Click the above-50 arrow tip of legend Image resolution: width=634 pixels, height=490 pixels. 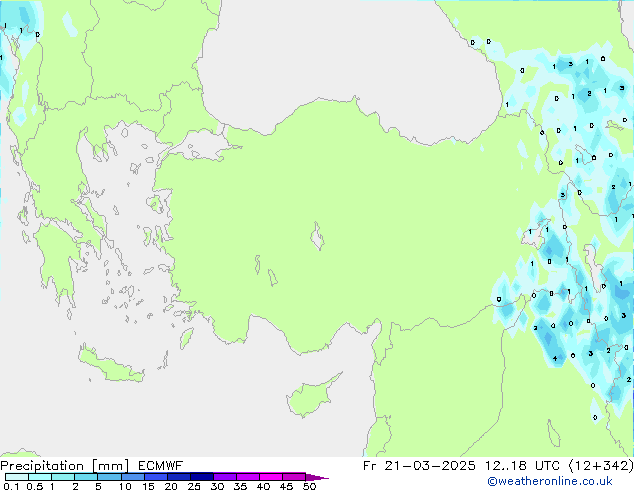point(317,477)
